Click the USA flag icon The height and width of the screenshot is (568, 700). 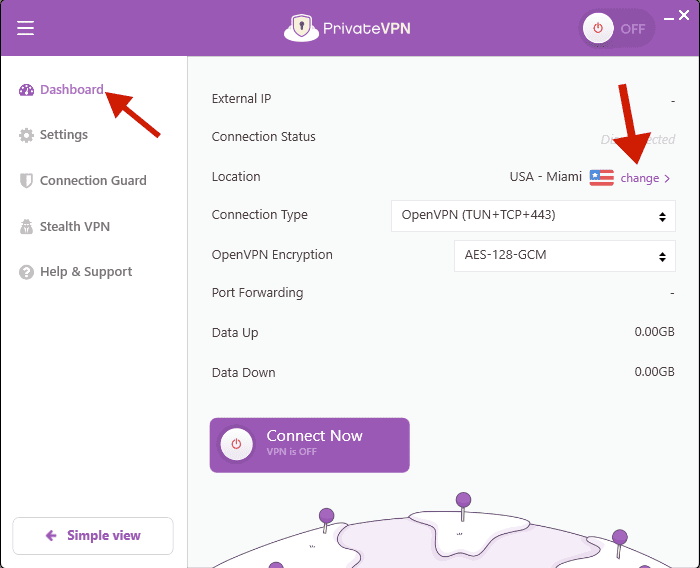[601, 178]
